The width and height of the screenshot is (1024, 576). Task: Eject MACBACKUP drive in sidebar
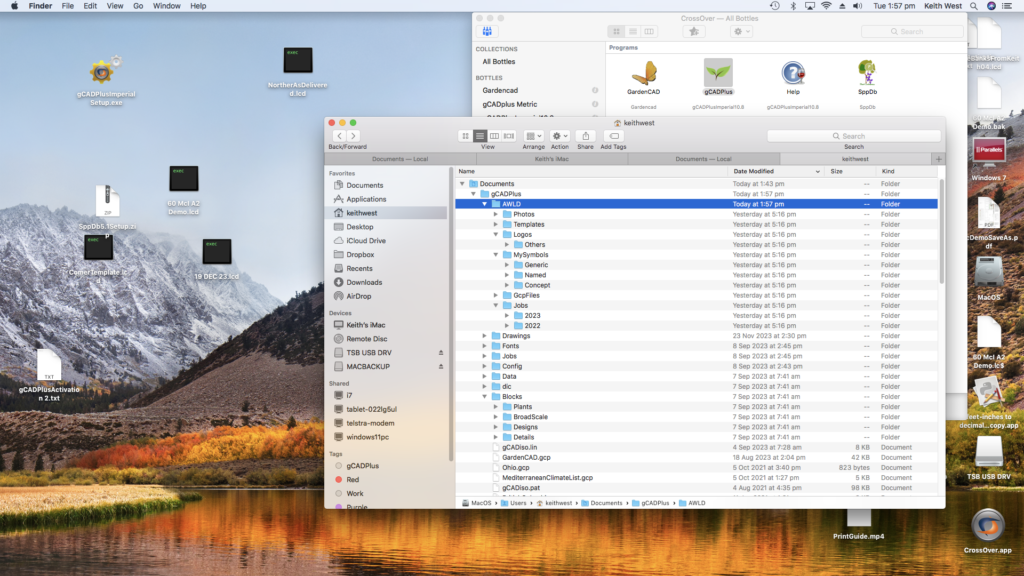(x=441, y=366)
